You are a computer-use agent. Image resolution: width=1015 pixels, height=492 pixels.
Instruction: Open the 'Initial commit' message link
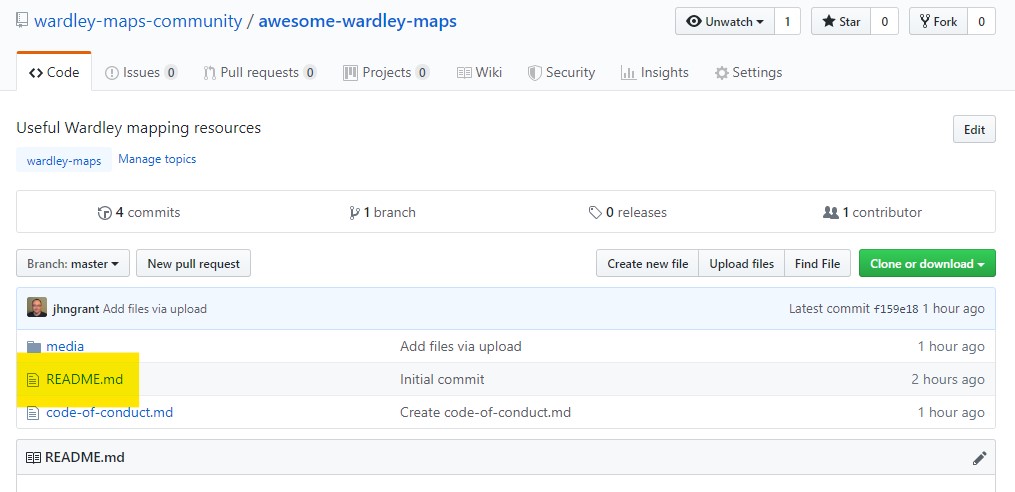(442, 379)
